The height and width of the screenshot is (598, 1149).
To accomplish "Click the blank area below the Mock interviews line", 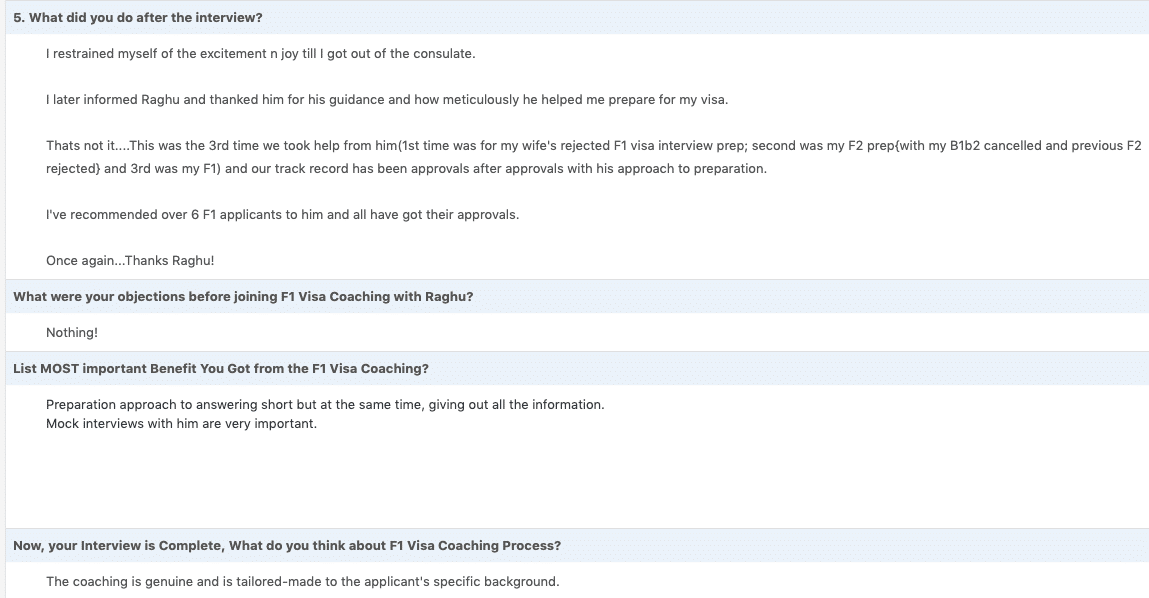I will point(400,480).
